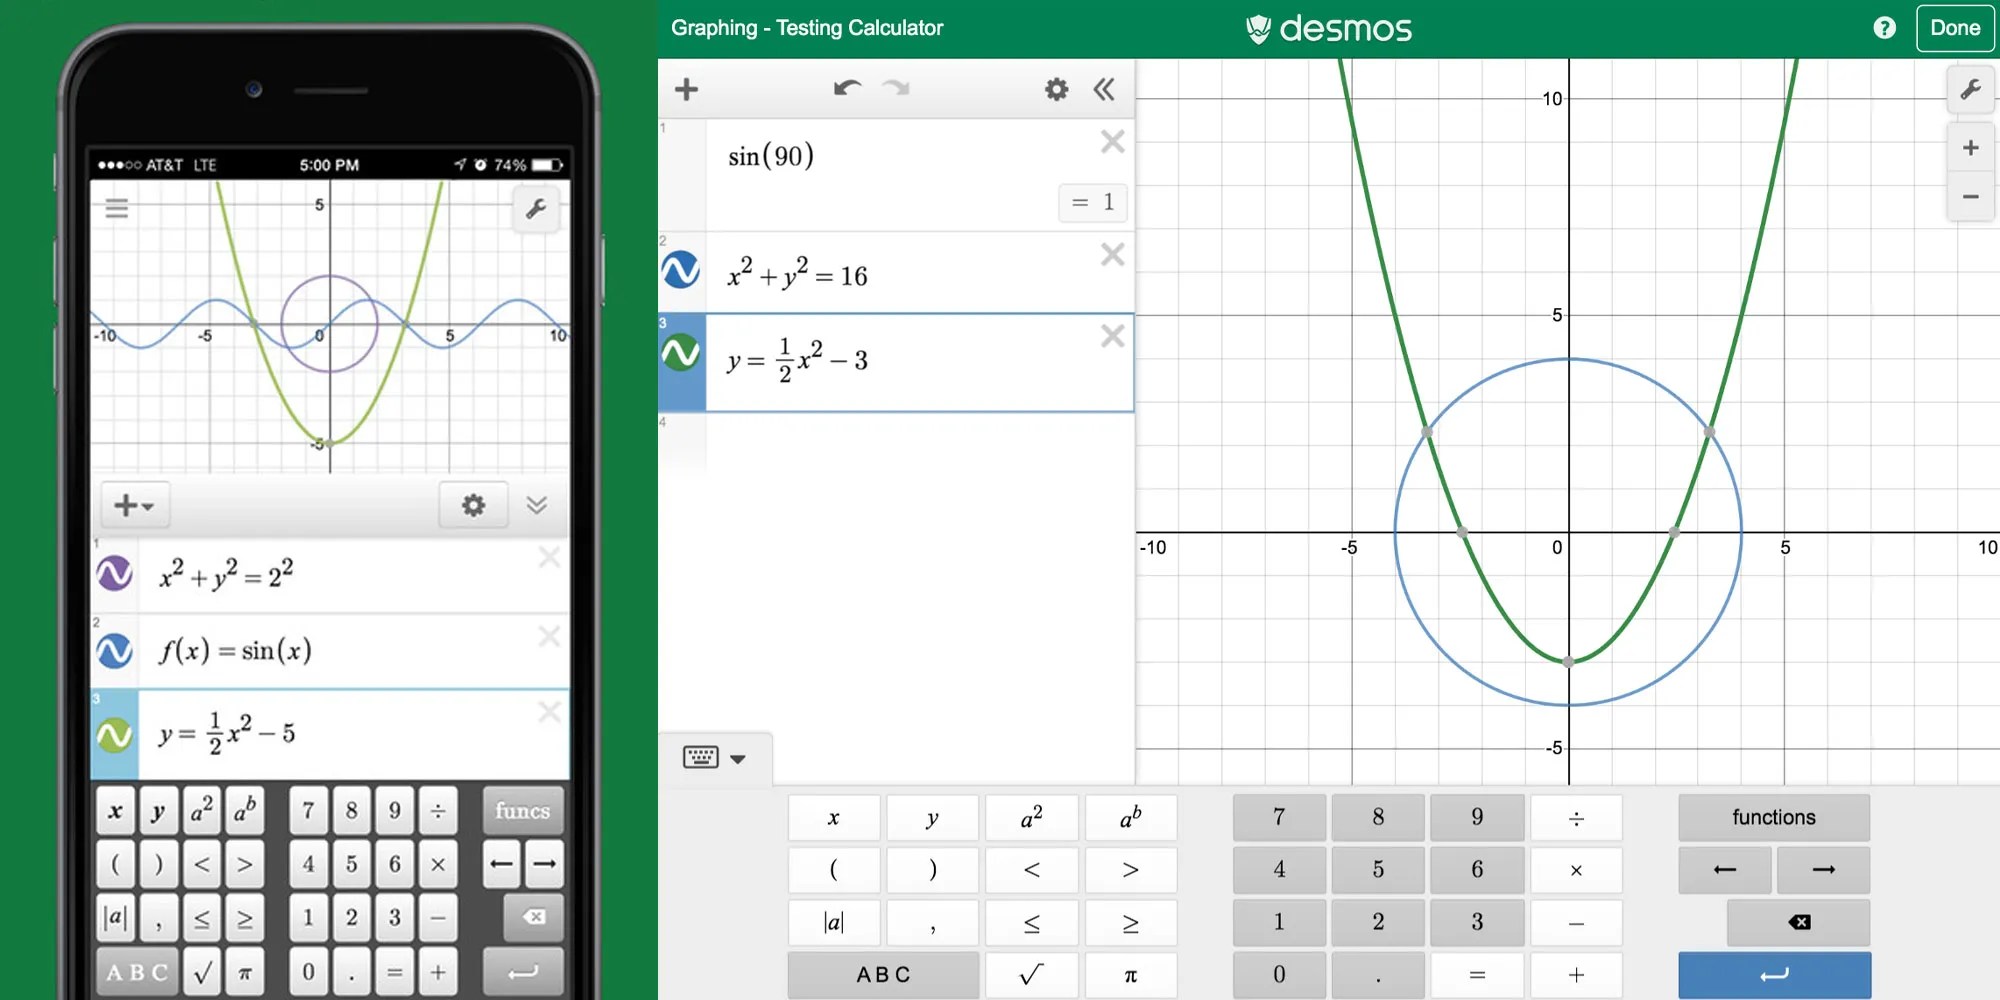This screenshot has height=1000, width=2000.
Task: Delete the x²+y²=2² expression on phone
Action: pyautogui.click(x=549, y=558)
